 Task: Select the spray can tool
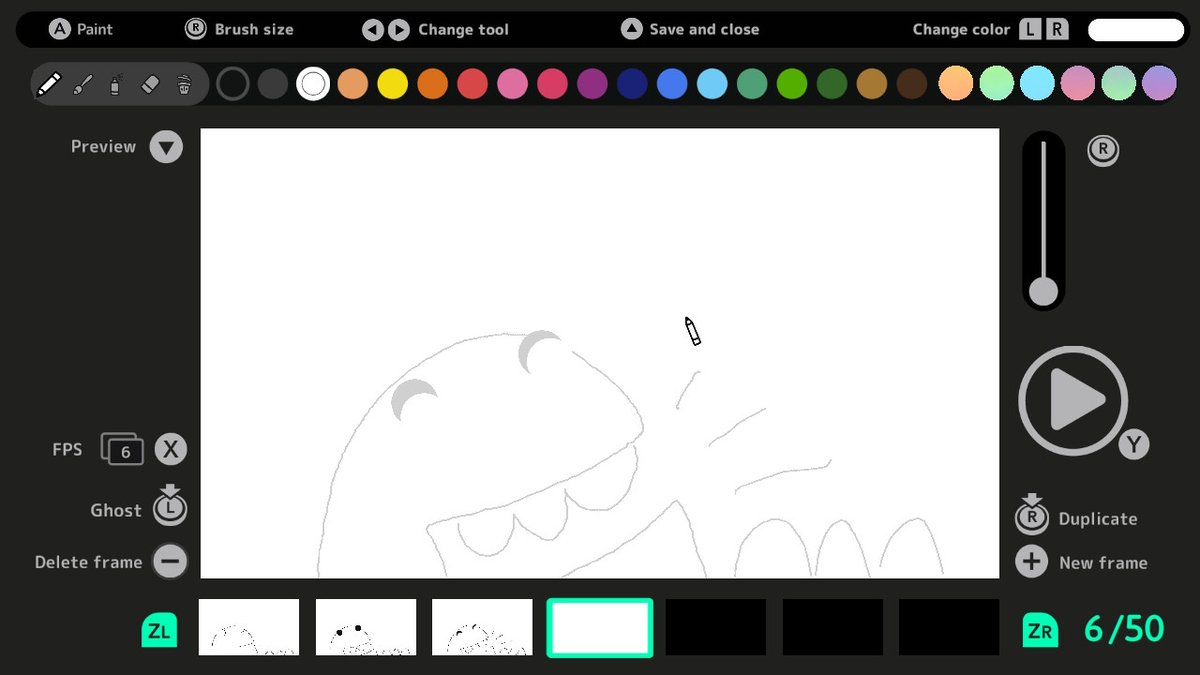115,84
